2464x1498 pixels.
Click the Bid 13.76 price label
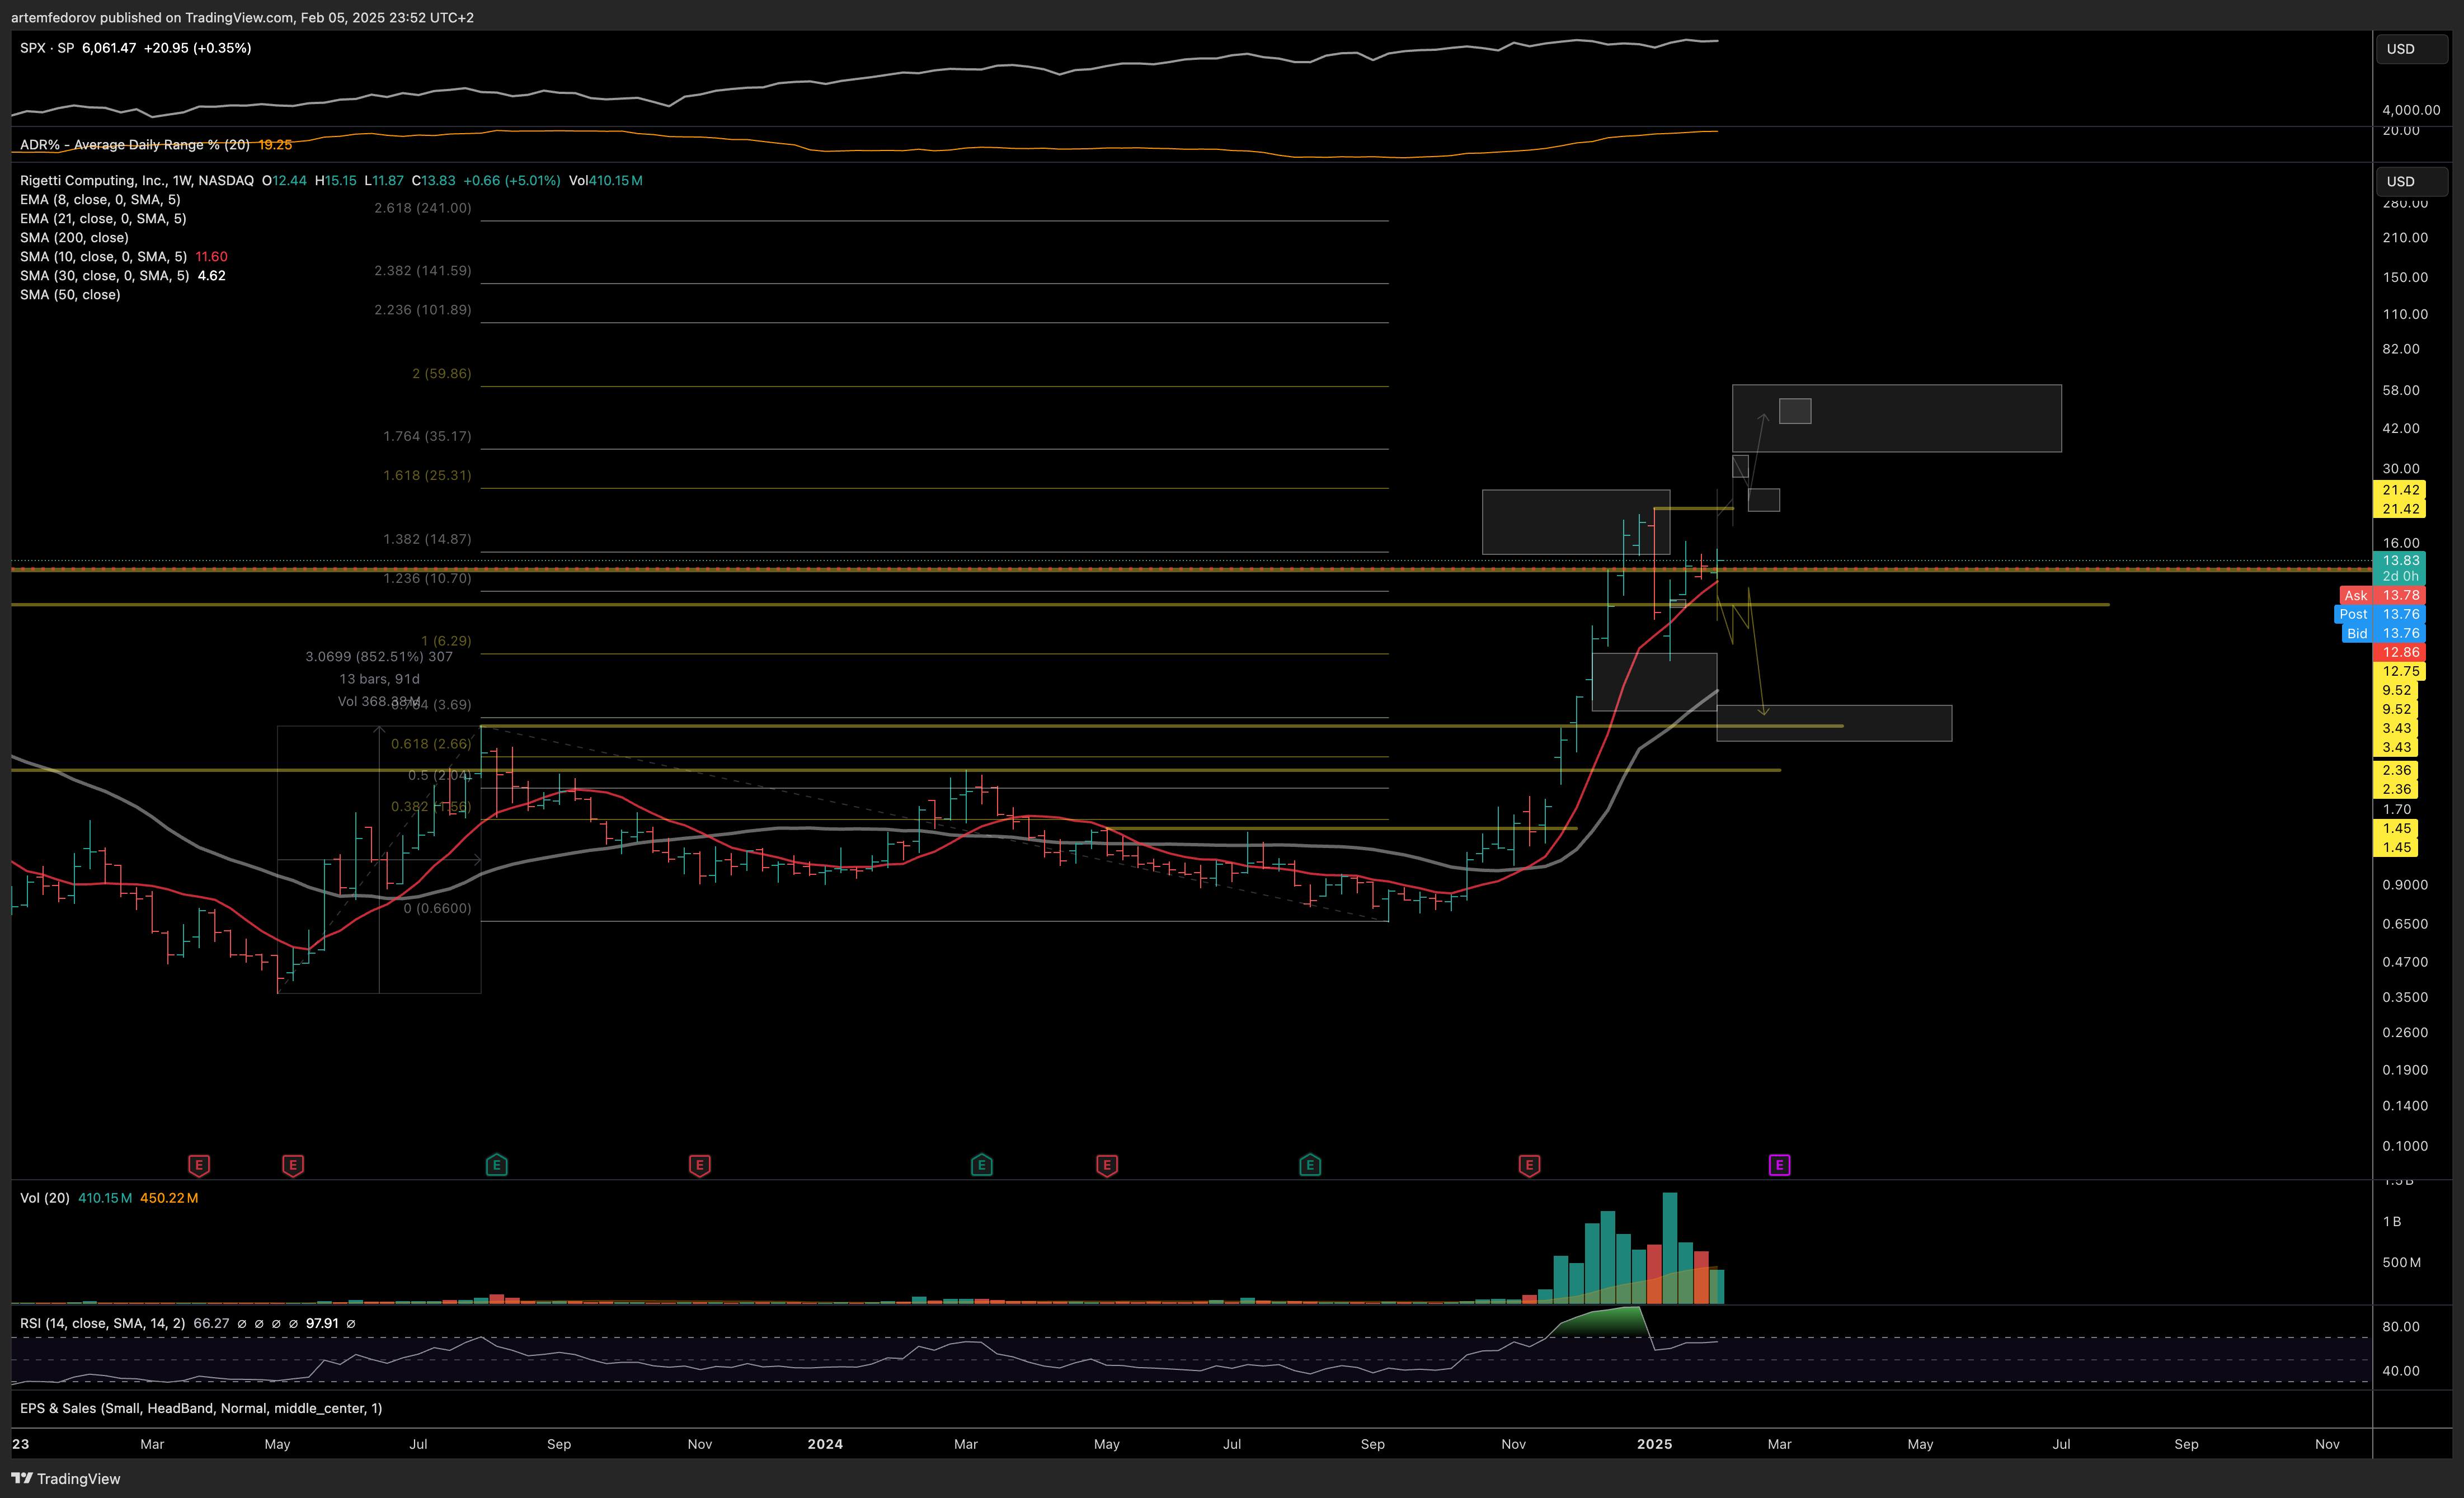pos(2383,633)
